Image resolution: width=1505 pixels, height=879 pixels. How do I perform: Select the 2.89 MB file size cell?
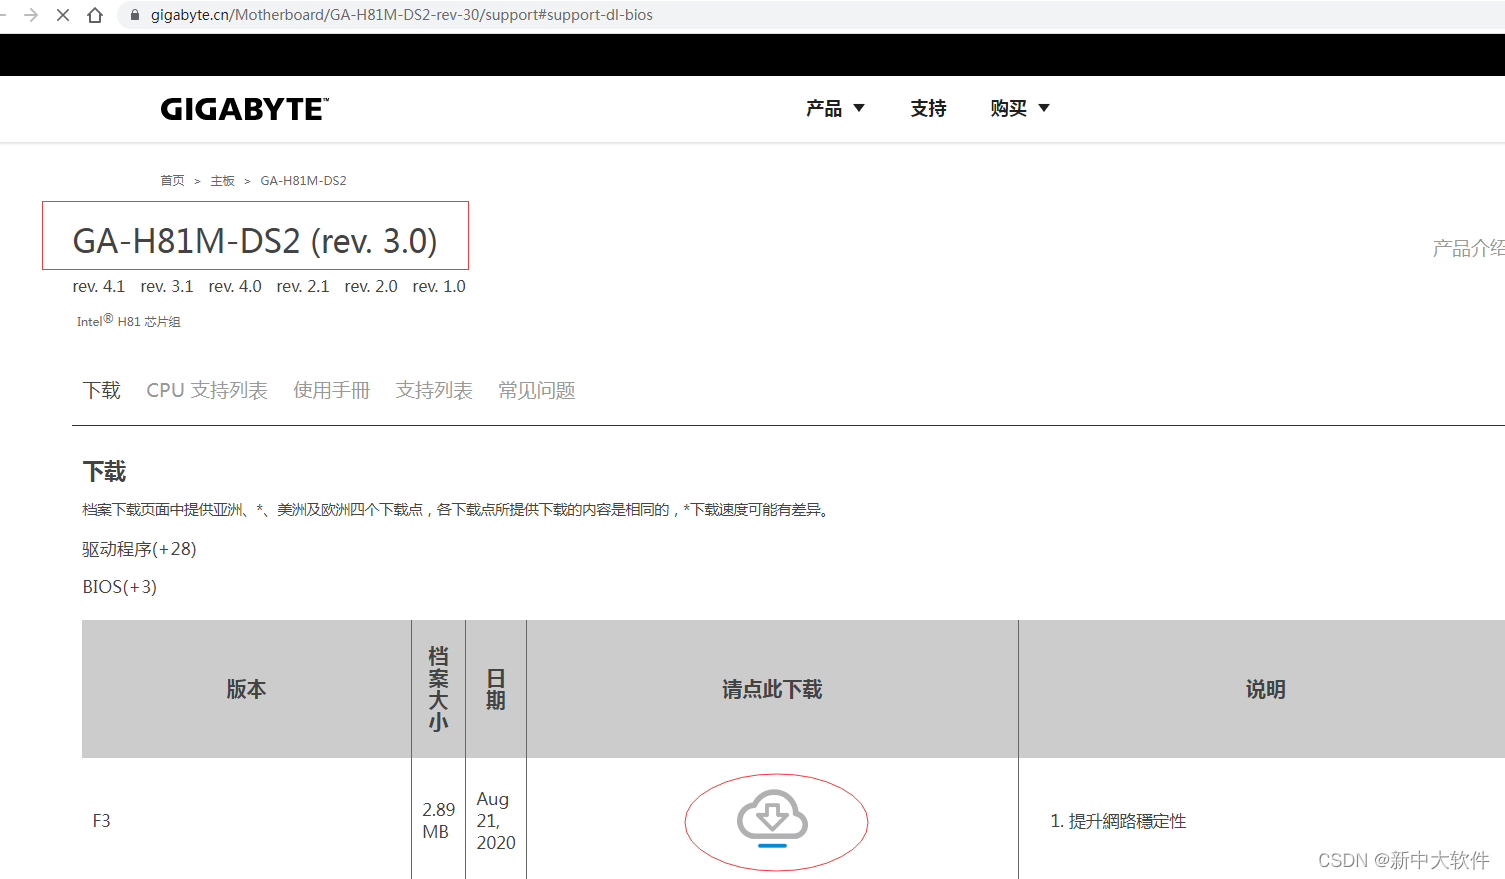[438, 820]
